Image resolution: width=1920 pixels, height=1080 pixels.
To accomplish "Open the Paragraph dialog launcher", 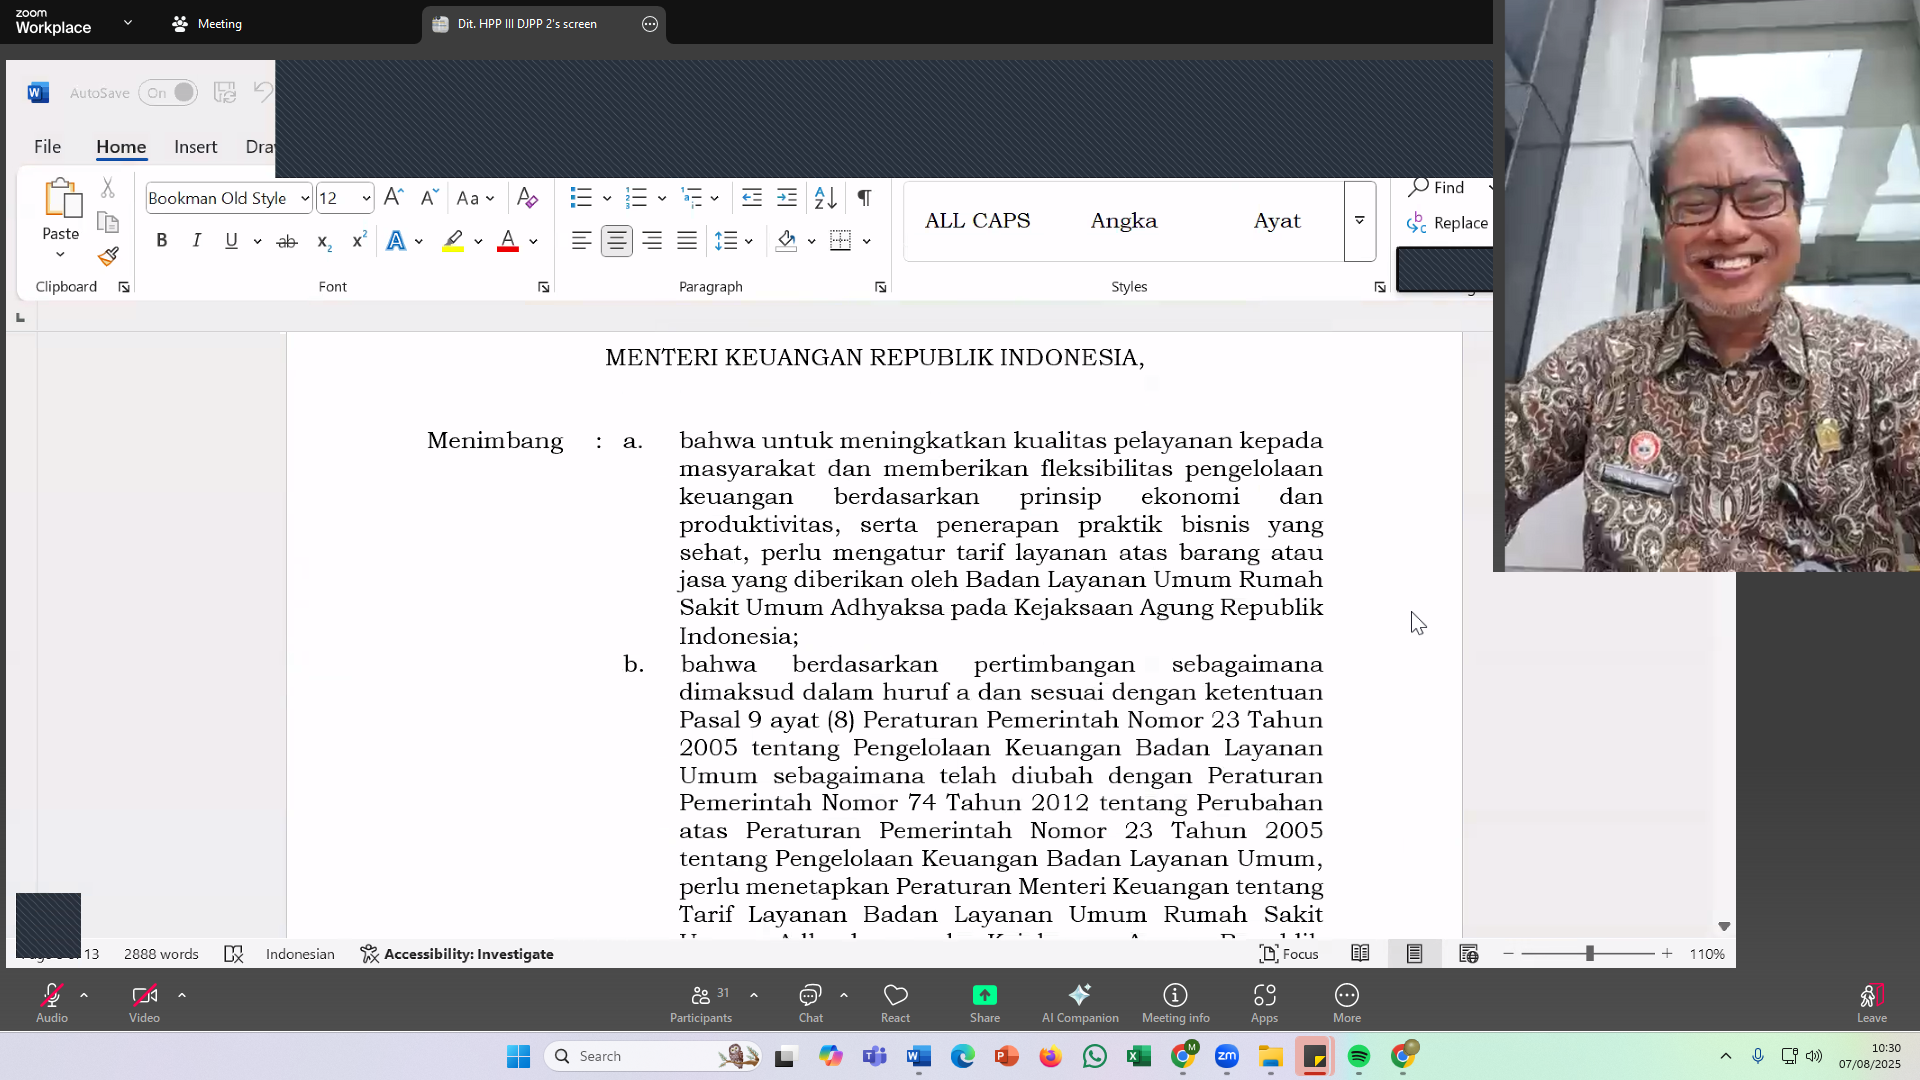I will pos(881,287).
